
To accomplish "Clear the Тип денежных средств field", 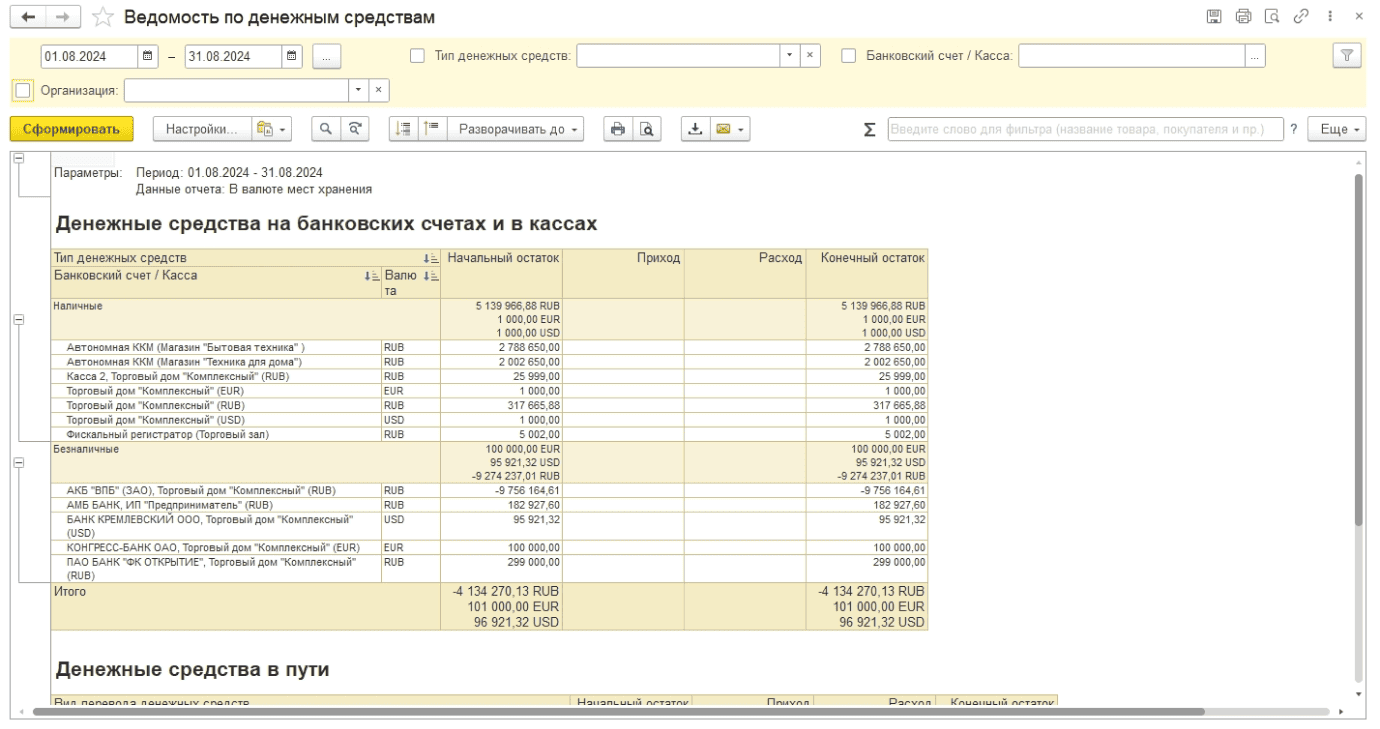I will (x=810, y=56).
